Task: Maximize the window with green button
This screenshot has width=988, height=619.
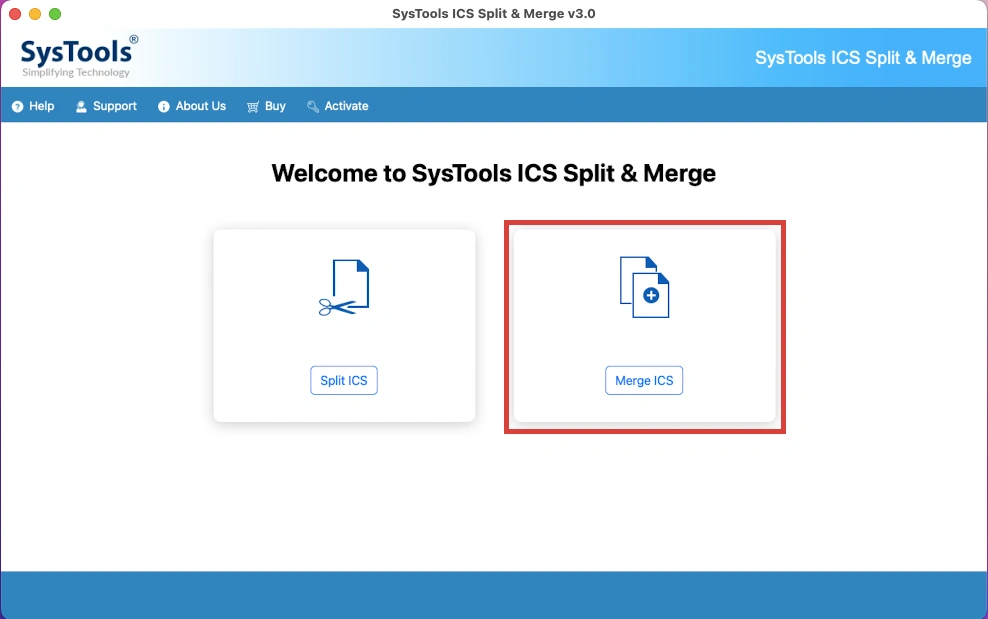Action: coord(55,14)
